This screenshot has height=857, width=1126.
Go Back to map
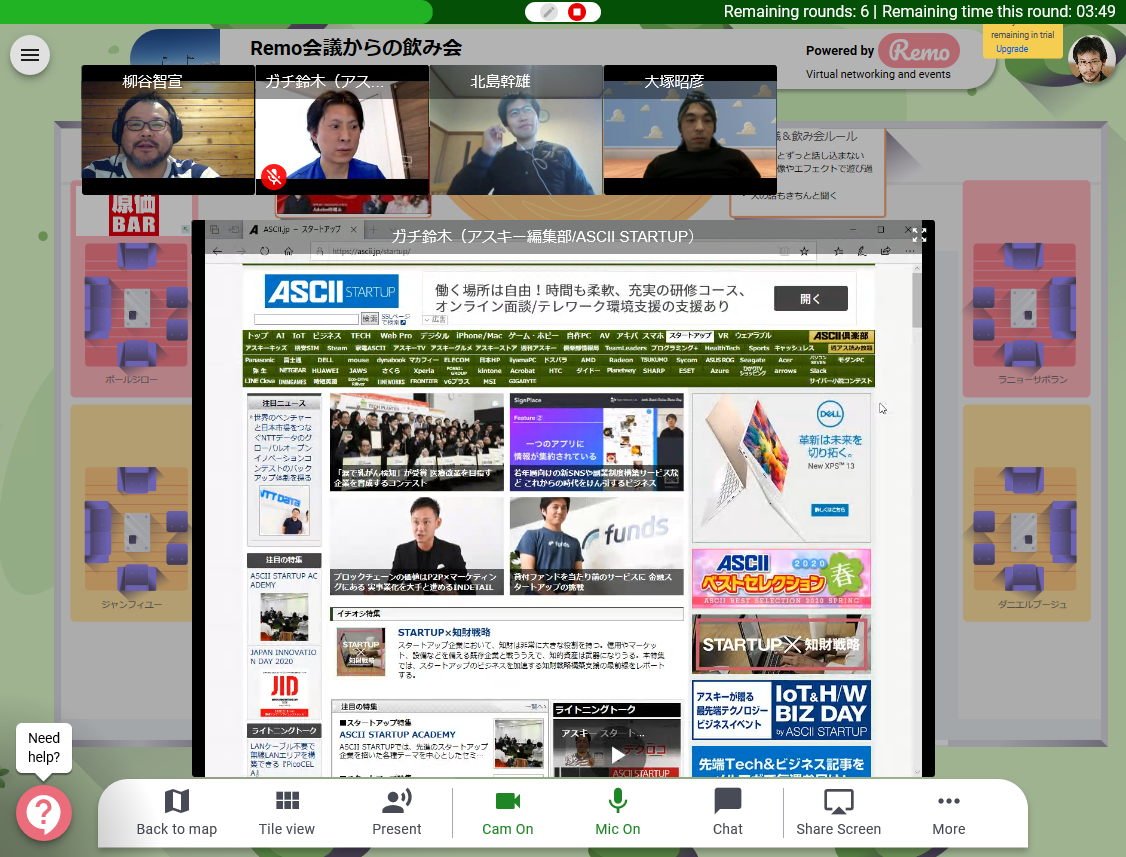[x=177, y=813]
